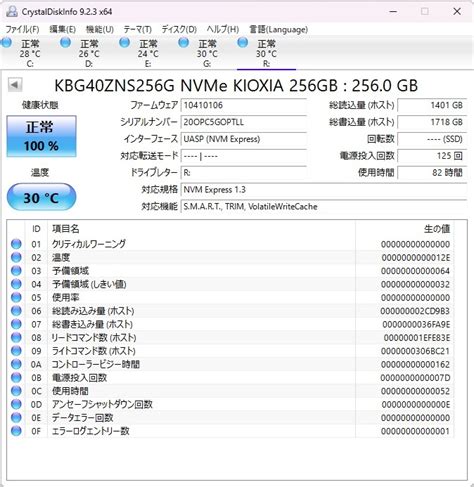This screenshot has height=487, width=474.
Task: Click the status orb for ID 02 温度
Action: [16, 257]
